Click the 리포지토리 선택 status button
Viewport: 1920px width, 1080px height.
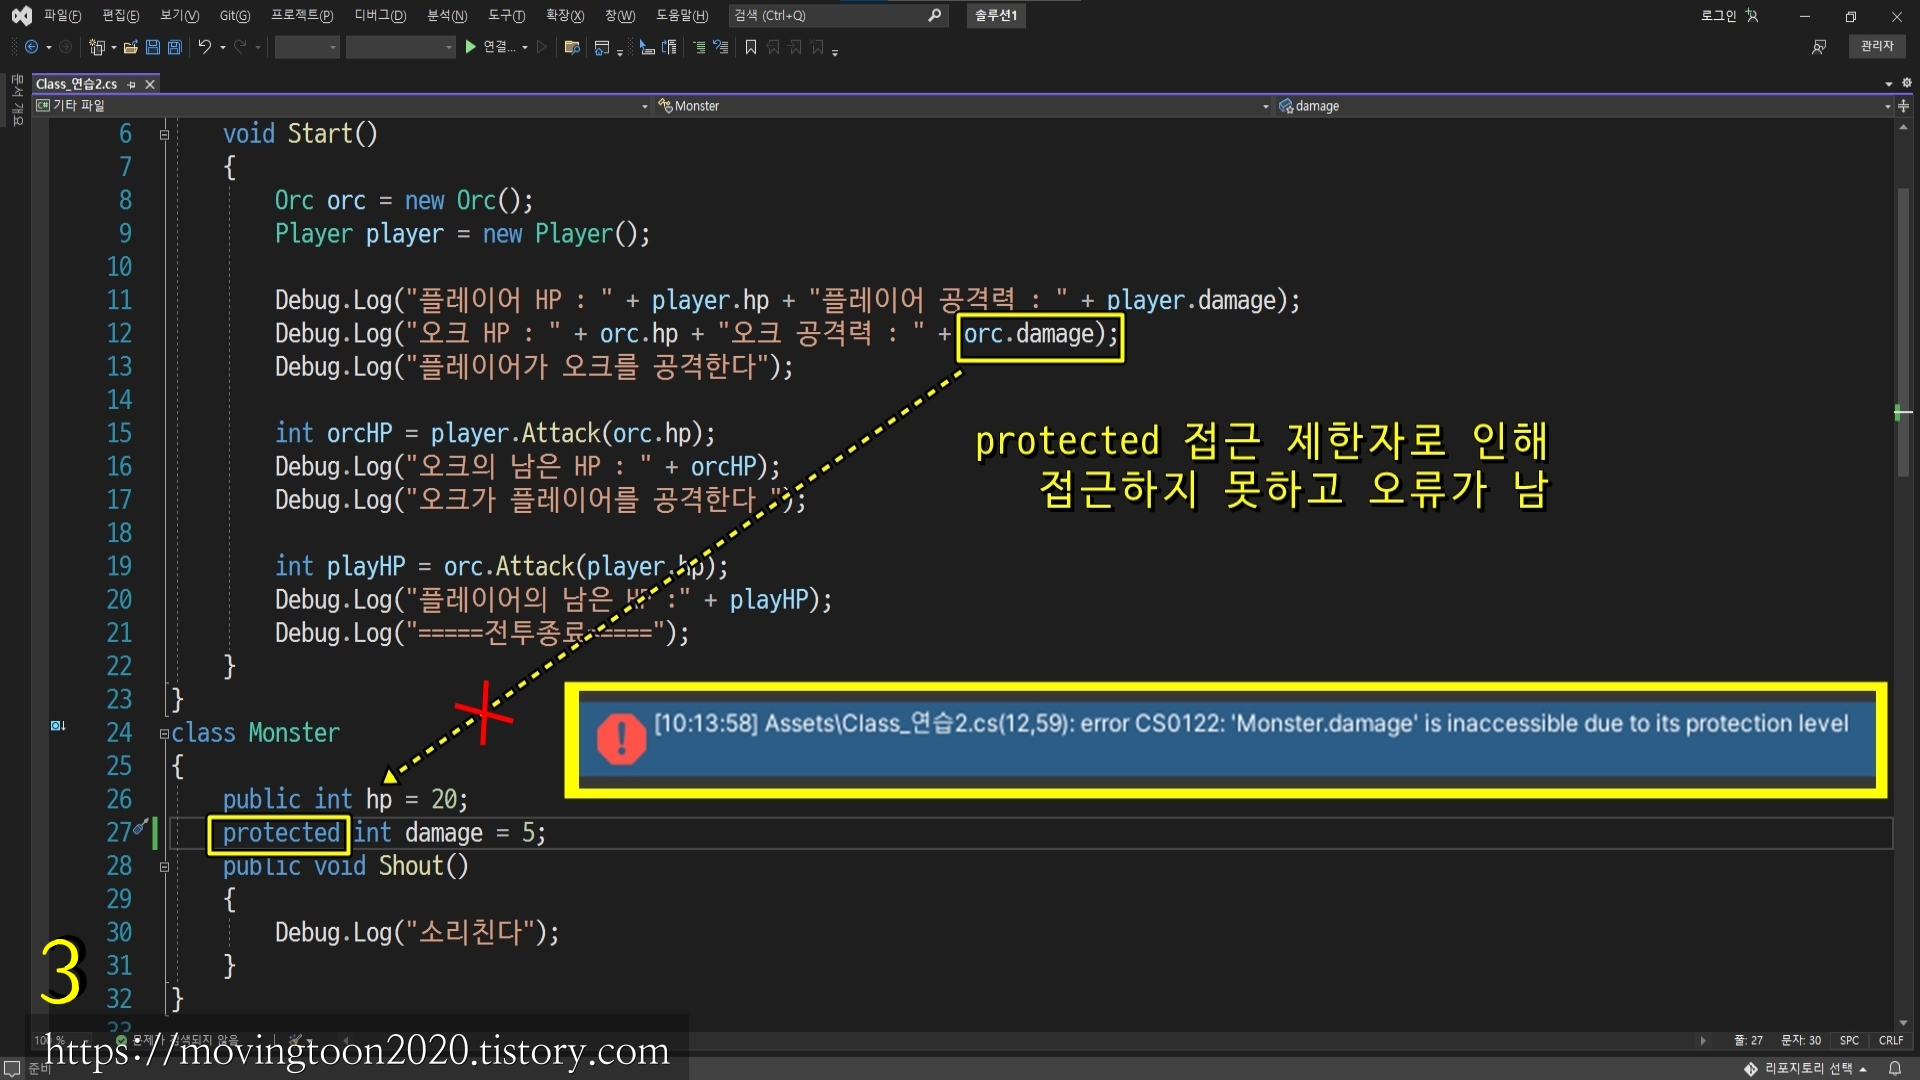click(1806, 1069)
